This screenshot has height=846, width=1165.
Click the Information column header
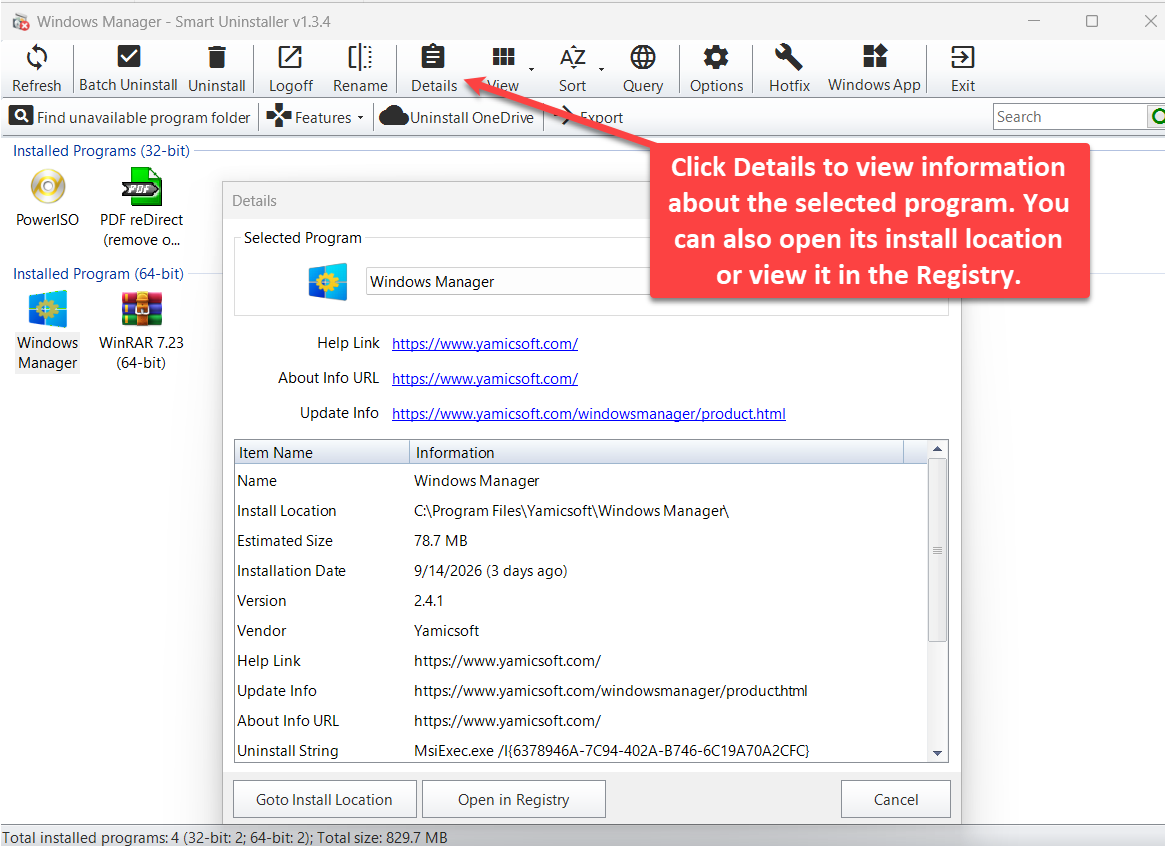click(x=656, y=452)
